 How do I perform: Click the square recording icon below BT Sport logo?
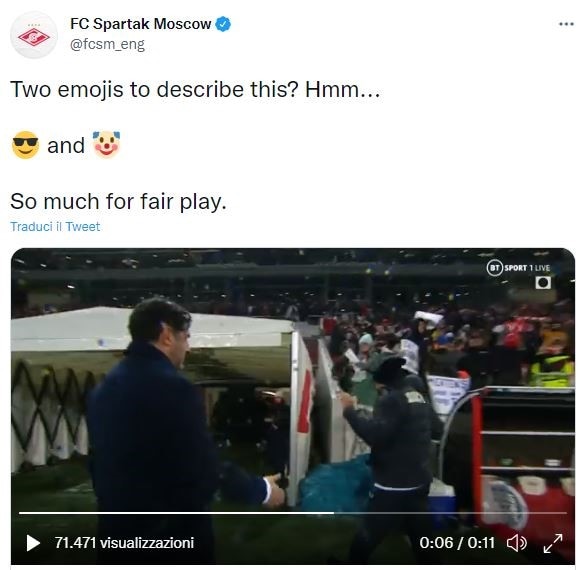543,283
